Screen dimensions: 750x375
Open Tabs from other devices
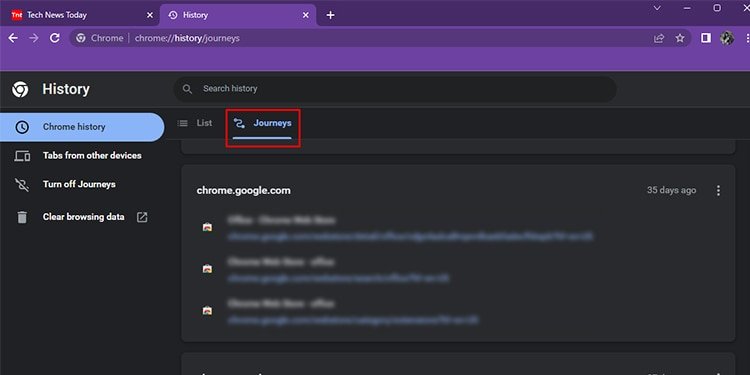[92, 155]
